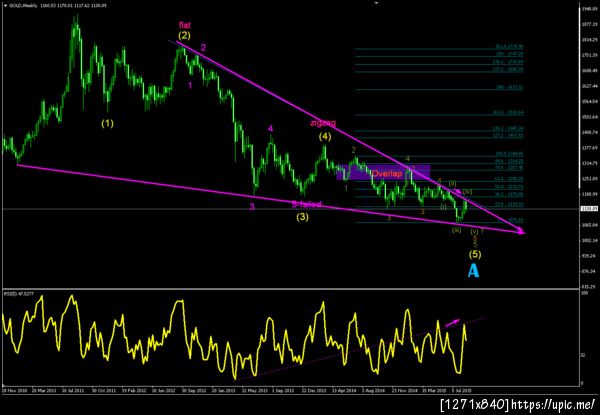Select the large blue 'A' label
The image size is (600, 415).
(x=474, y=271)
